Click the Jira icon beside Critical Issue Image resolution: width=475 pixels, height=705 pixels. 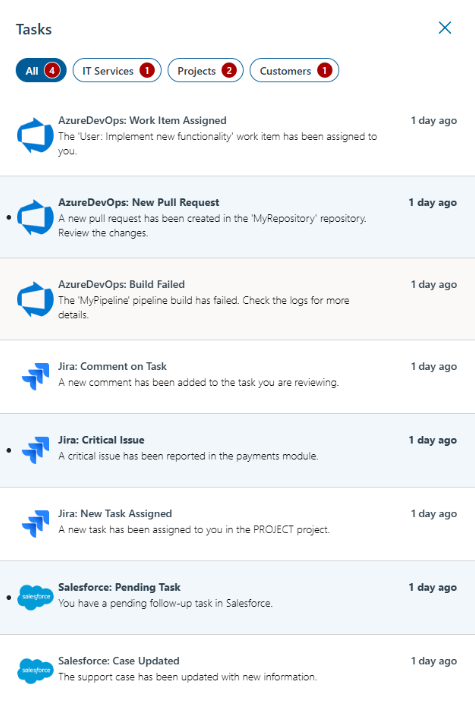(36, 450)
